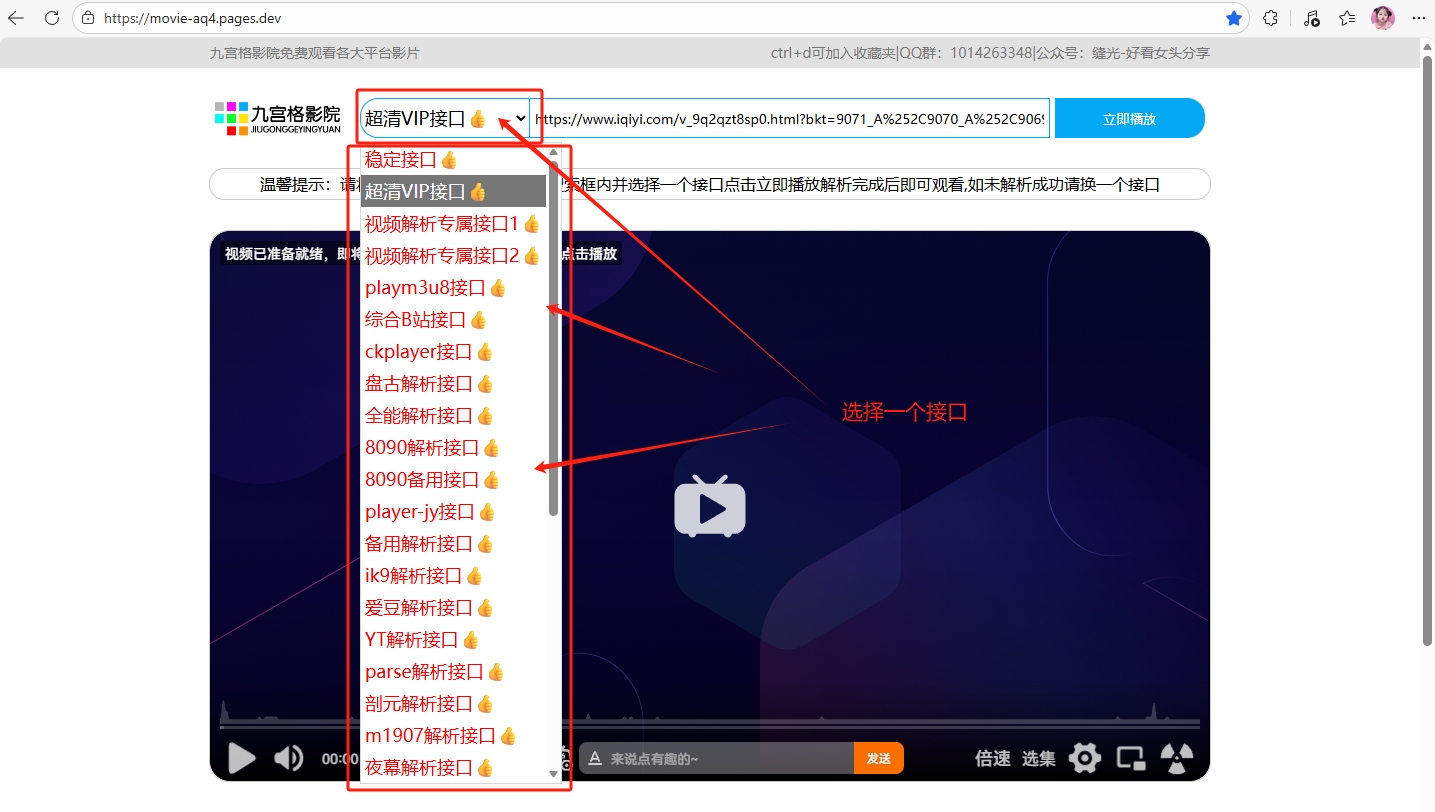Open the 选集 episode selection list
The height and width of the screenshot is (812, 1435).
(x=1038, y=758)
